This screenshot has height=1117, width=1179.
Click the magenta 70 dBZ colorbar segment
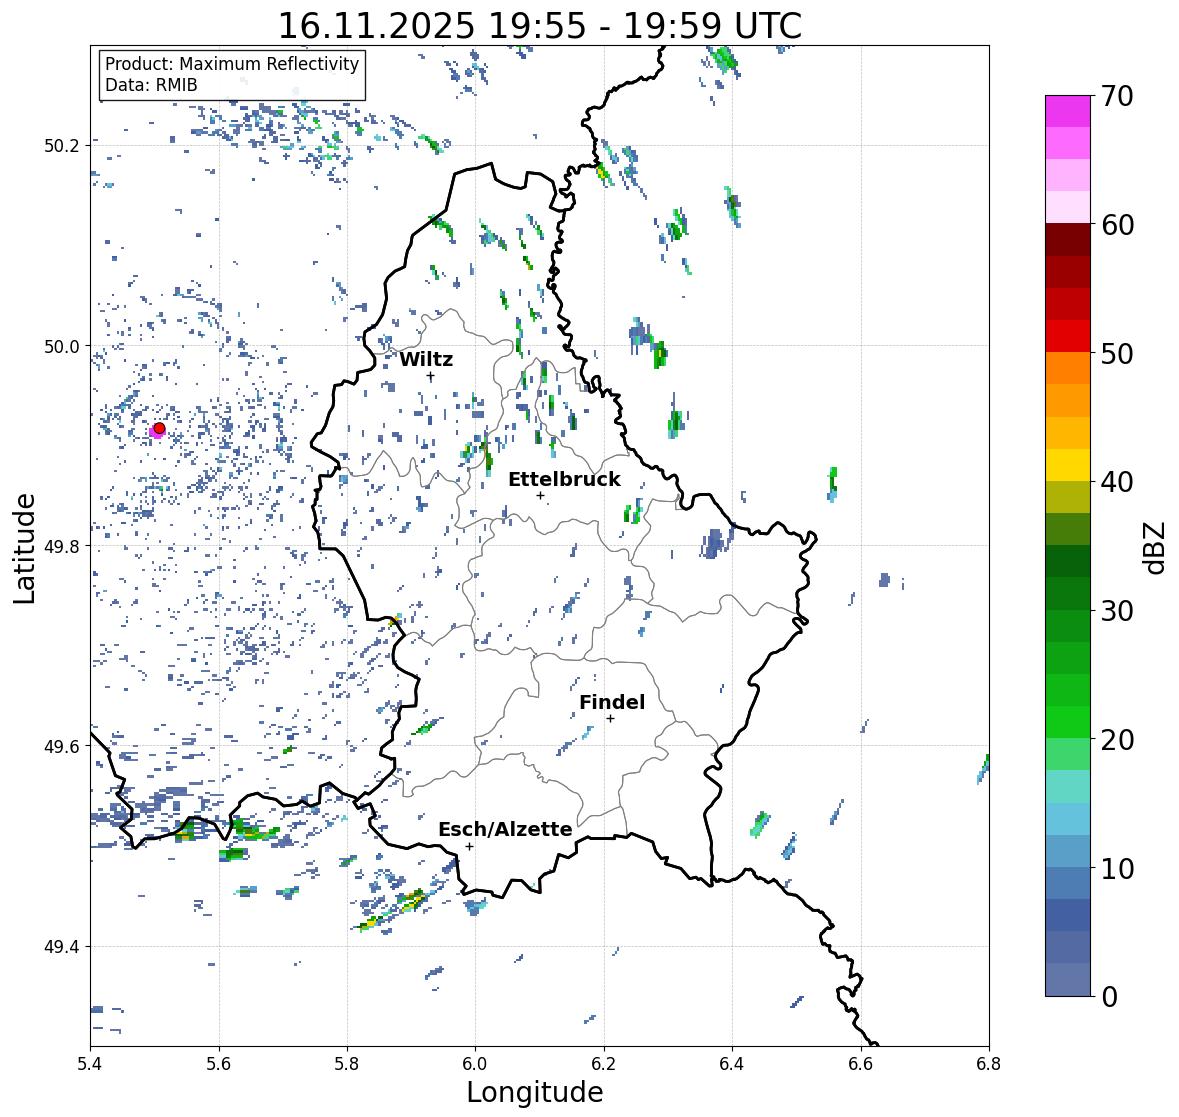coord(1068,111)
